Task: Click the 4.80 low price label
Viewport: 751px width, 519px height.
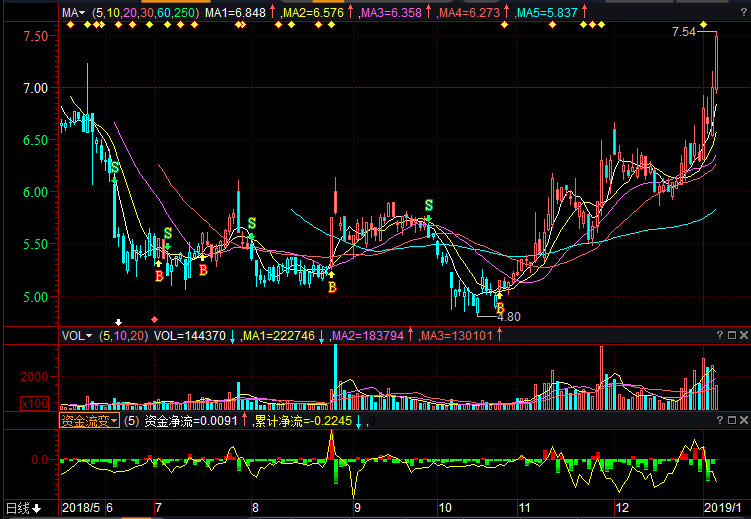Action: (x=509, y=316)
